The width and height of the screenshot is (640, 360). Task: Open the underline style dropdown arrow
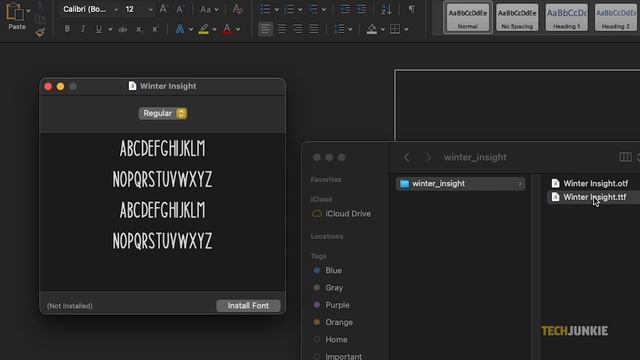pos(110,29)
